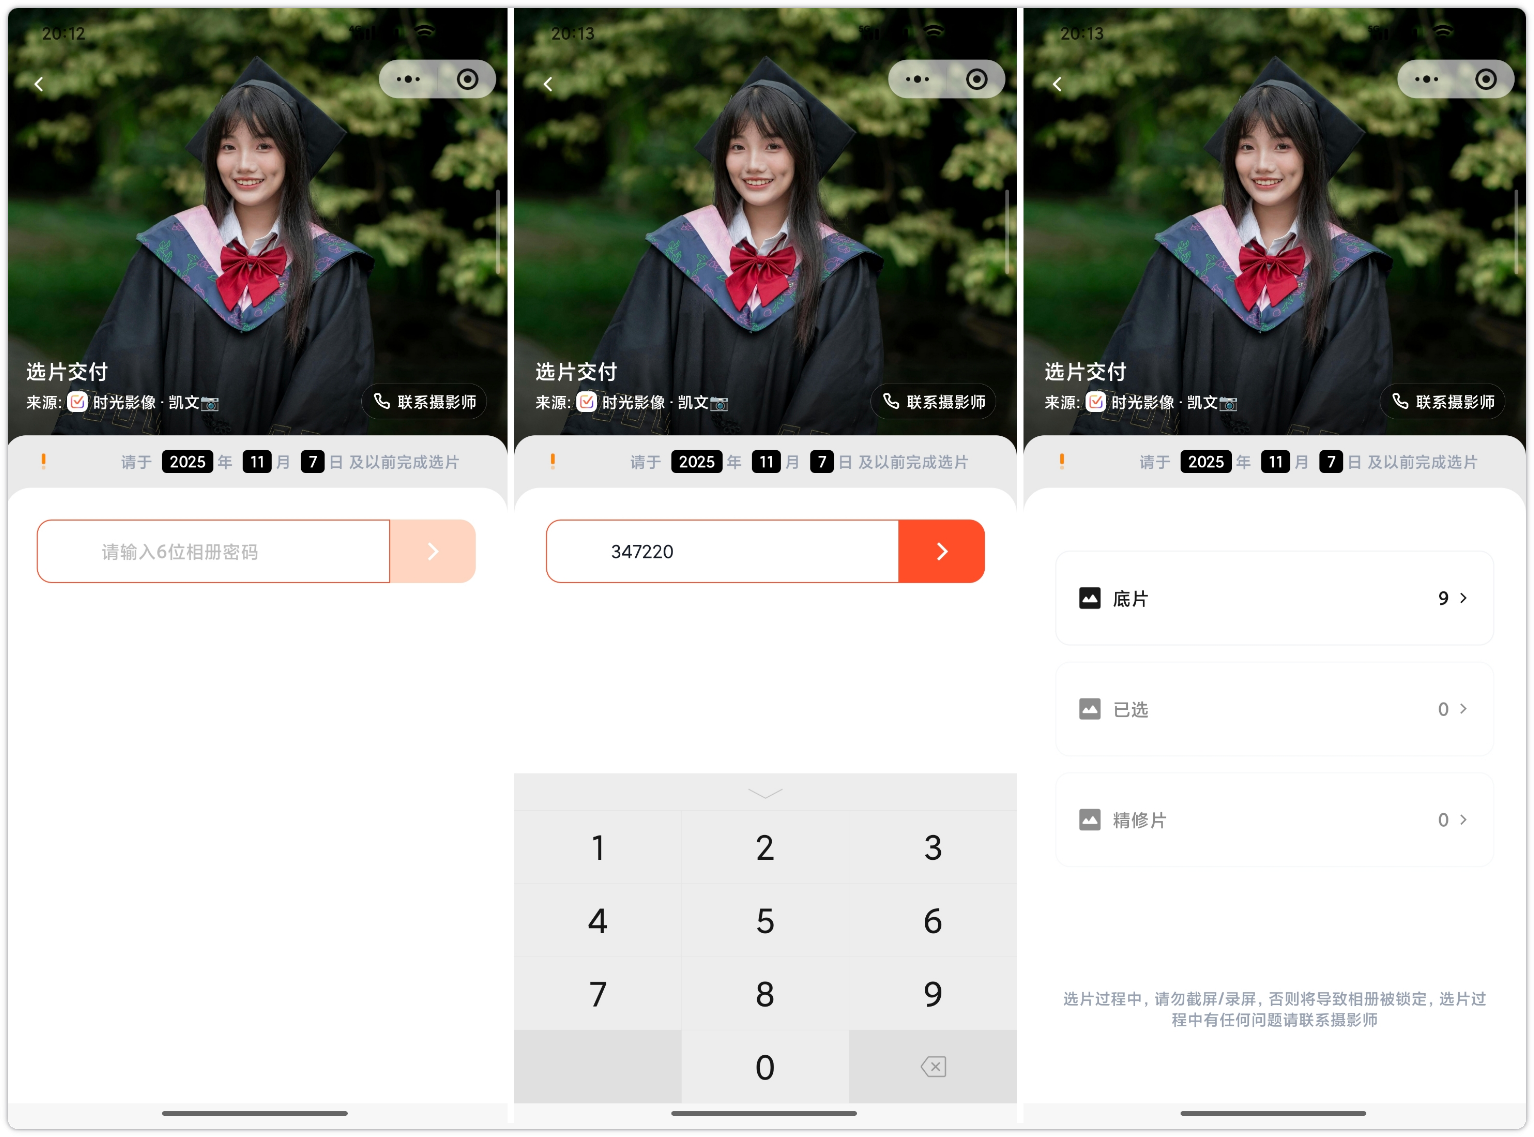Click the picture icon next to 精修片
The height and width of the screenshot is (1137, 1534).
tap(1090, 820)
